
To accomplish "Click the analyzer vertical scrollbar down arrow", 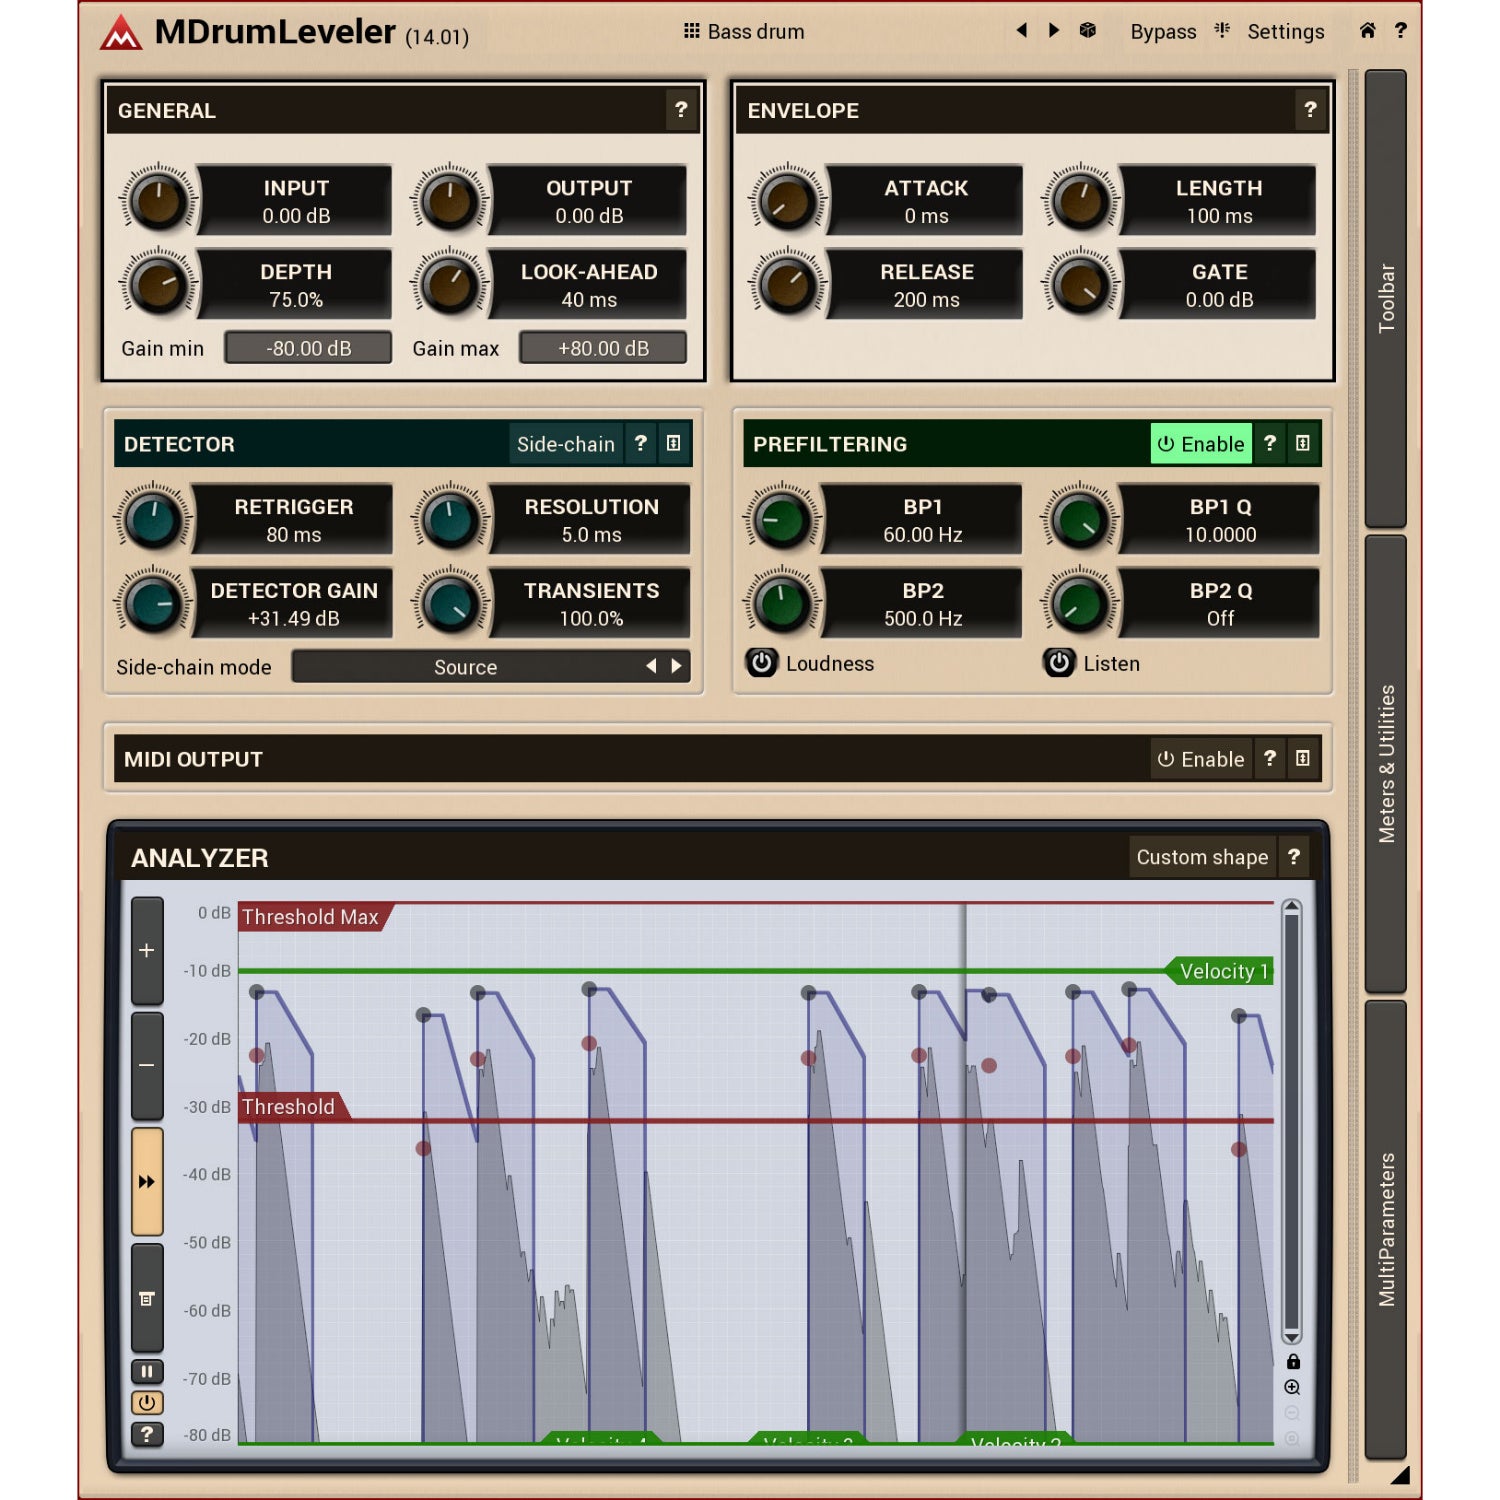I will pyautogui.click(x=1292, y=1337).
